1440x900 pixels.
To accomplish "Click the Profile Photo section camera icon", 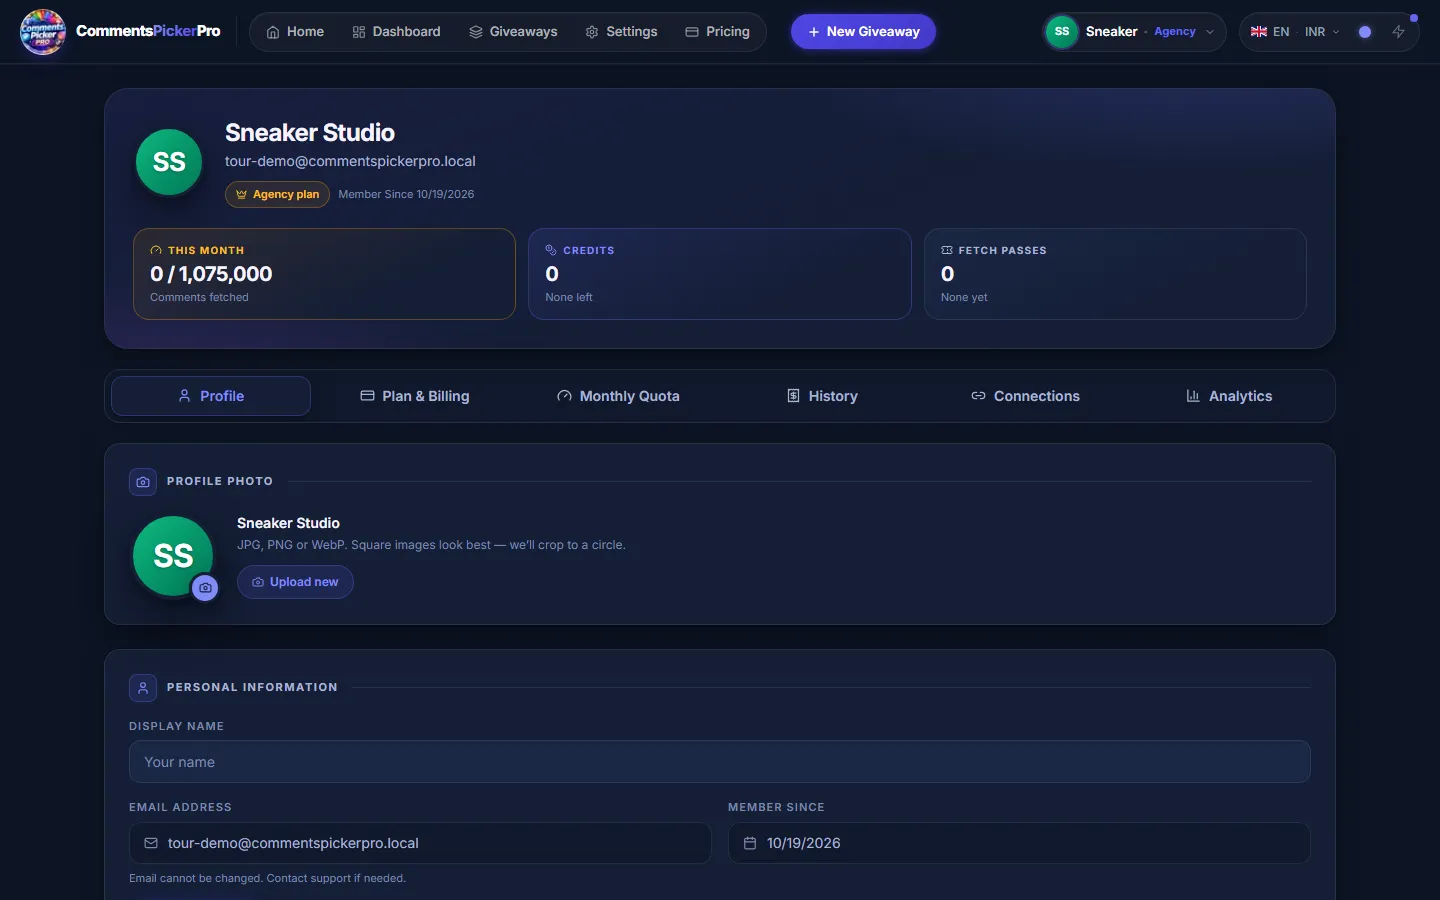I will tap(143, 482).
